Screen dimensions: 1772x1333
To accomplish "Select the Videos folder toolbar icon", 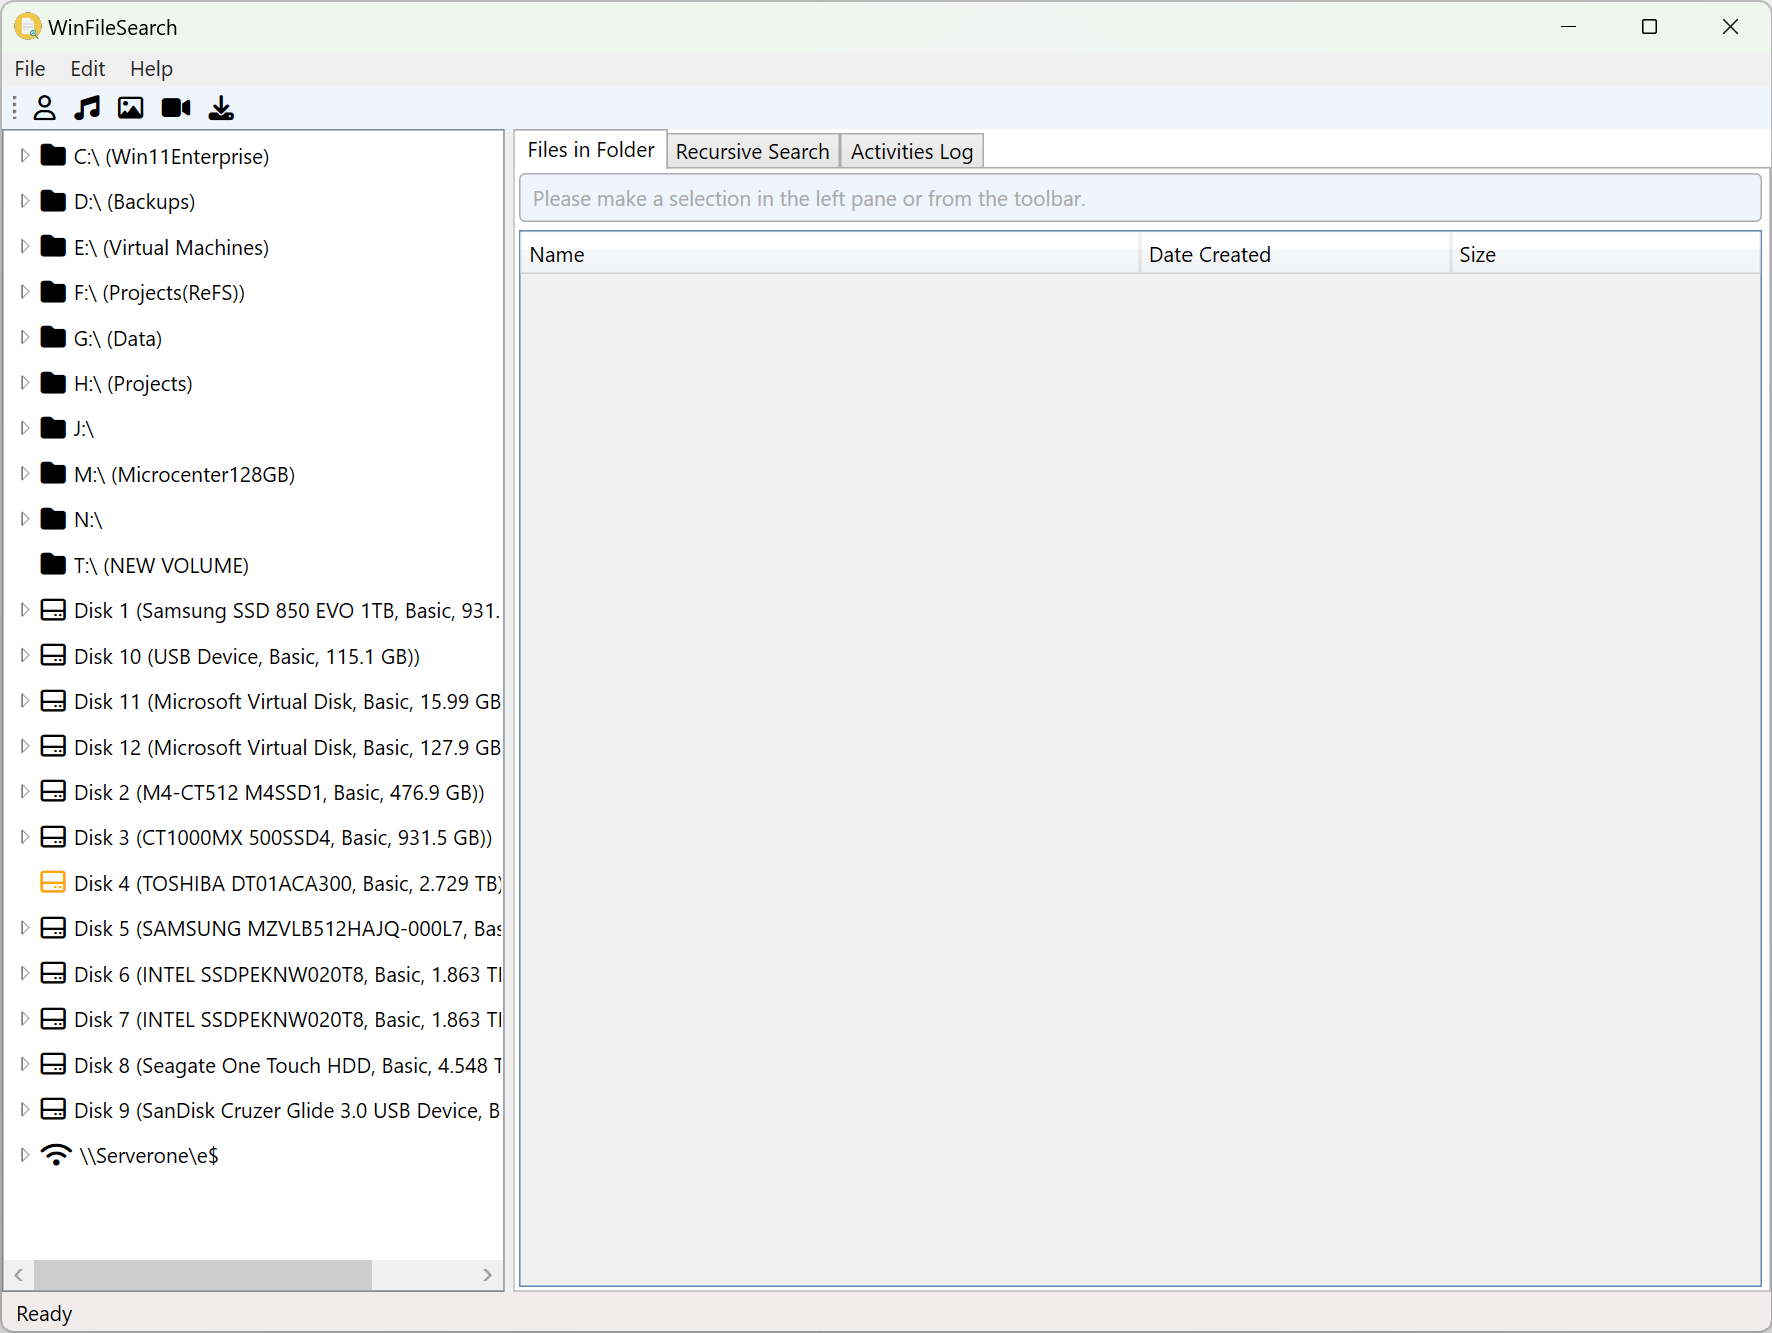I will 176,108.
